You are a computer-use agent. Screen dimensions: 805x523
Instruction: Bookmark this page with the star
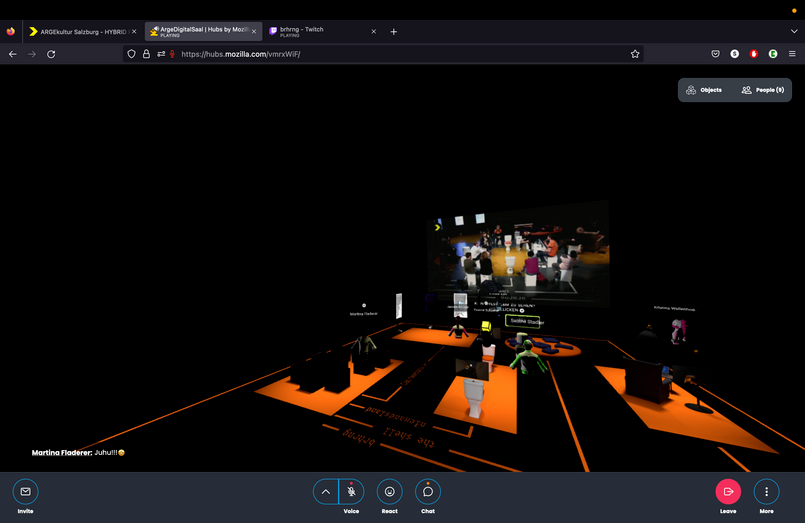pyautogui.click(x=635, y=54)
